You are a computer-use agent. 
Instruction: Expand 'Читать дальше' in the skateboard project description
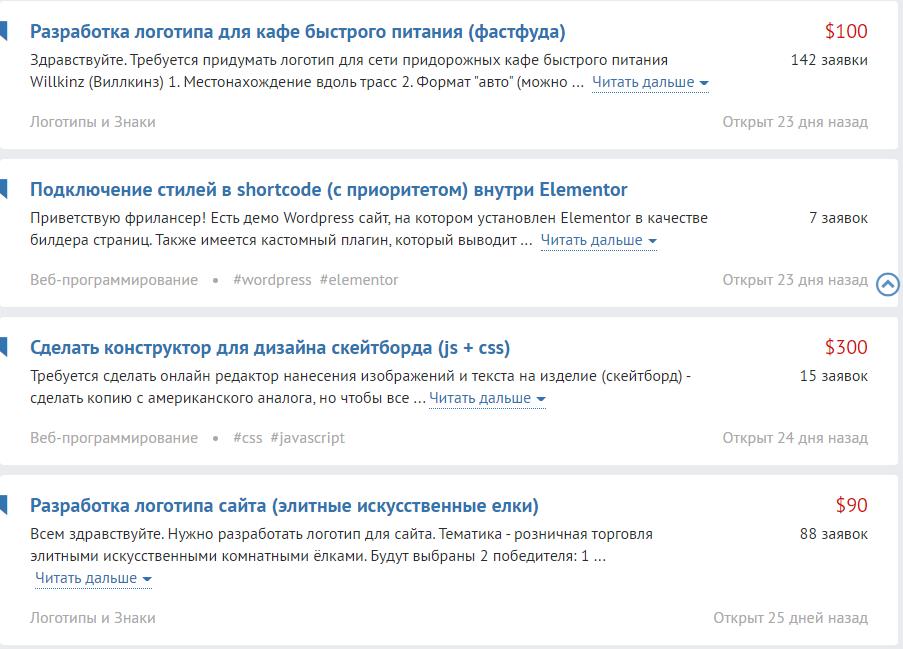click(487, 398)
